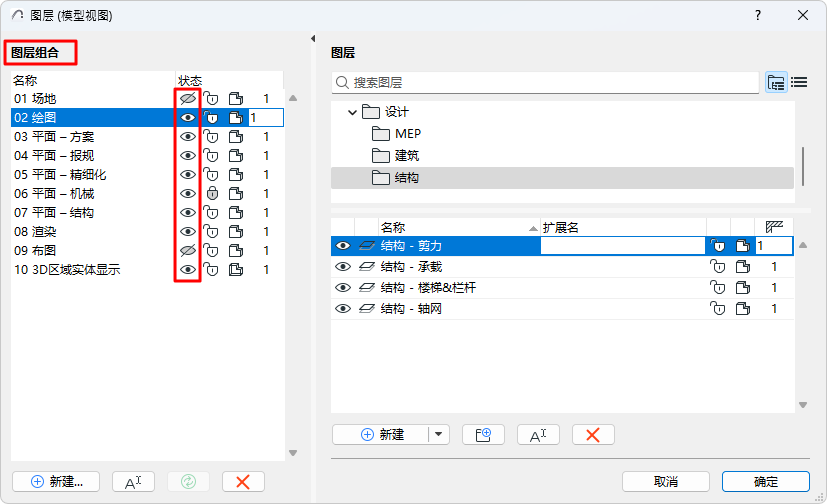827x504 pixels.
Task: Click extension name field of 结构 - 剪力
Action: [x=622, y=246]
